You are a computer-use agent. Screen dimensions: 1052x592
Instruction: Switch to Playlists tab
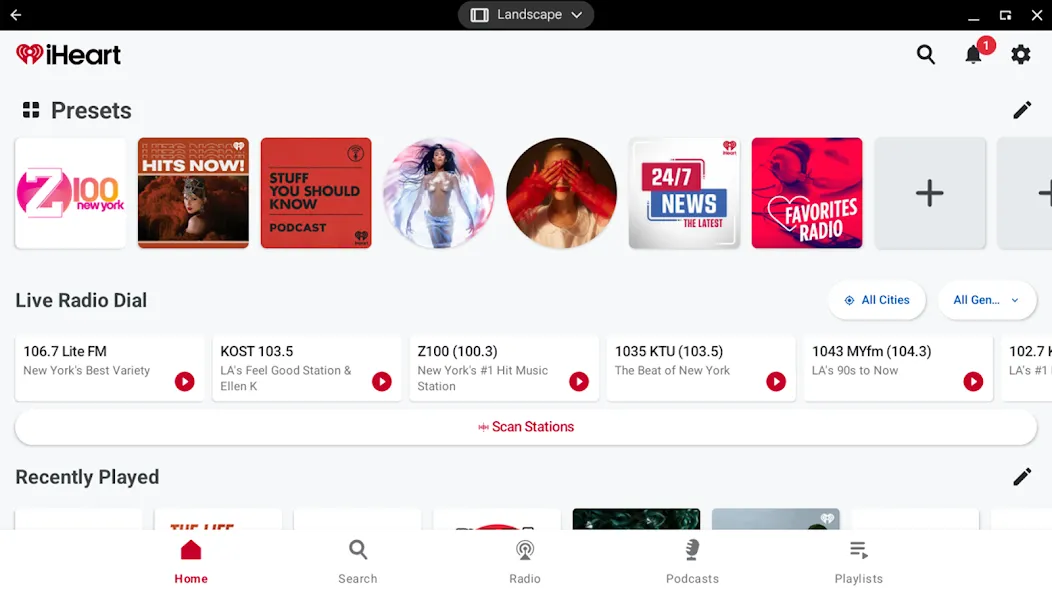pyautogui.click(x=859, y=562)
